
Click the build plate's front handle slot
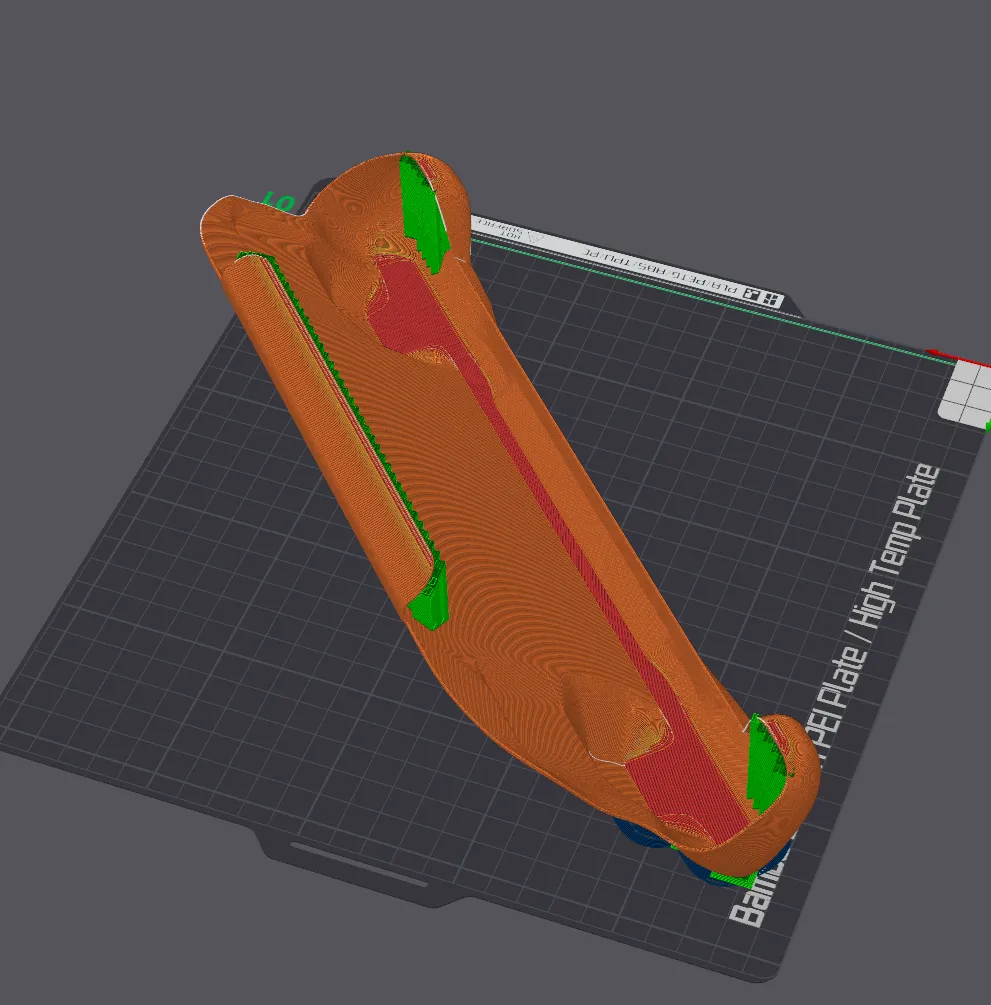[358, 865]
